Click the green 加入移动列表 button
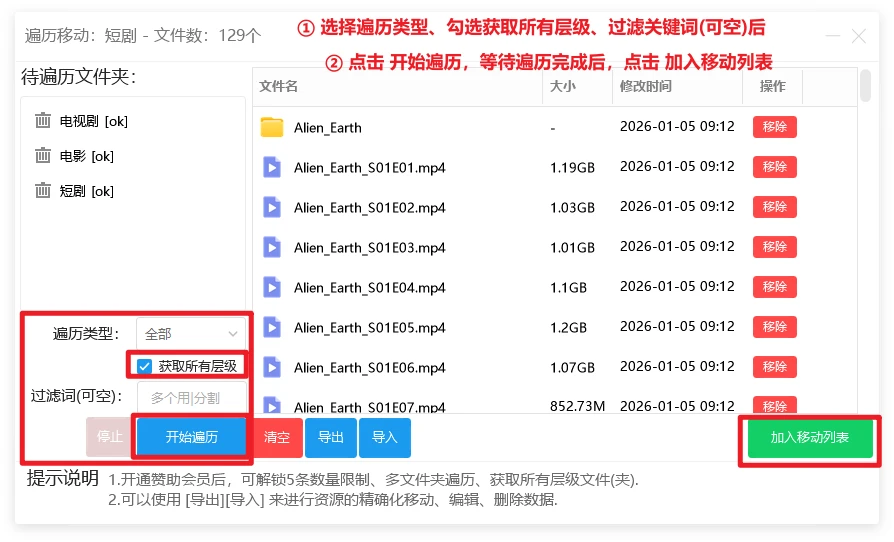The height and width of the screenshot is (542, 894). click(809, 438)
